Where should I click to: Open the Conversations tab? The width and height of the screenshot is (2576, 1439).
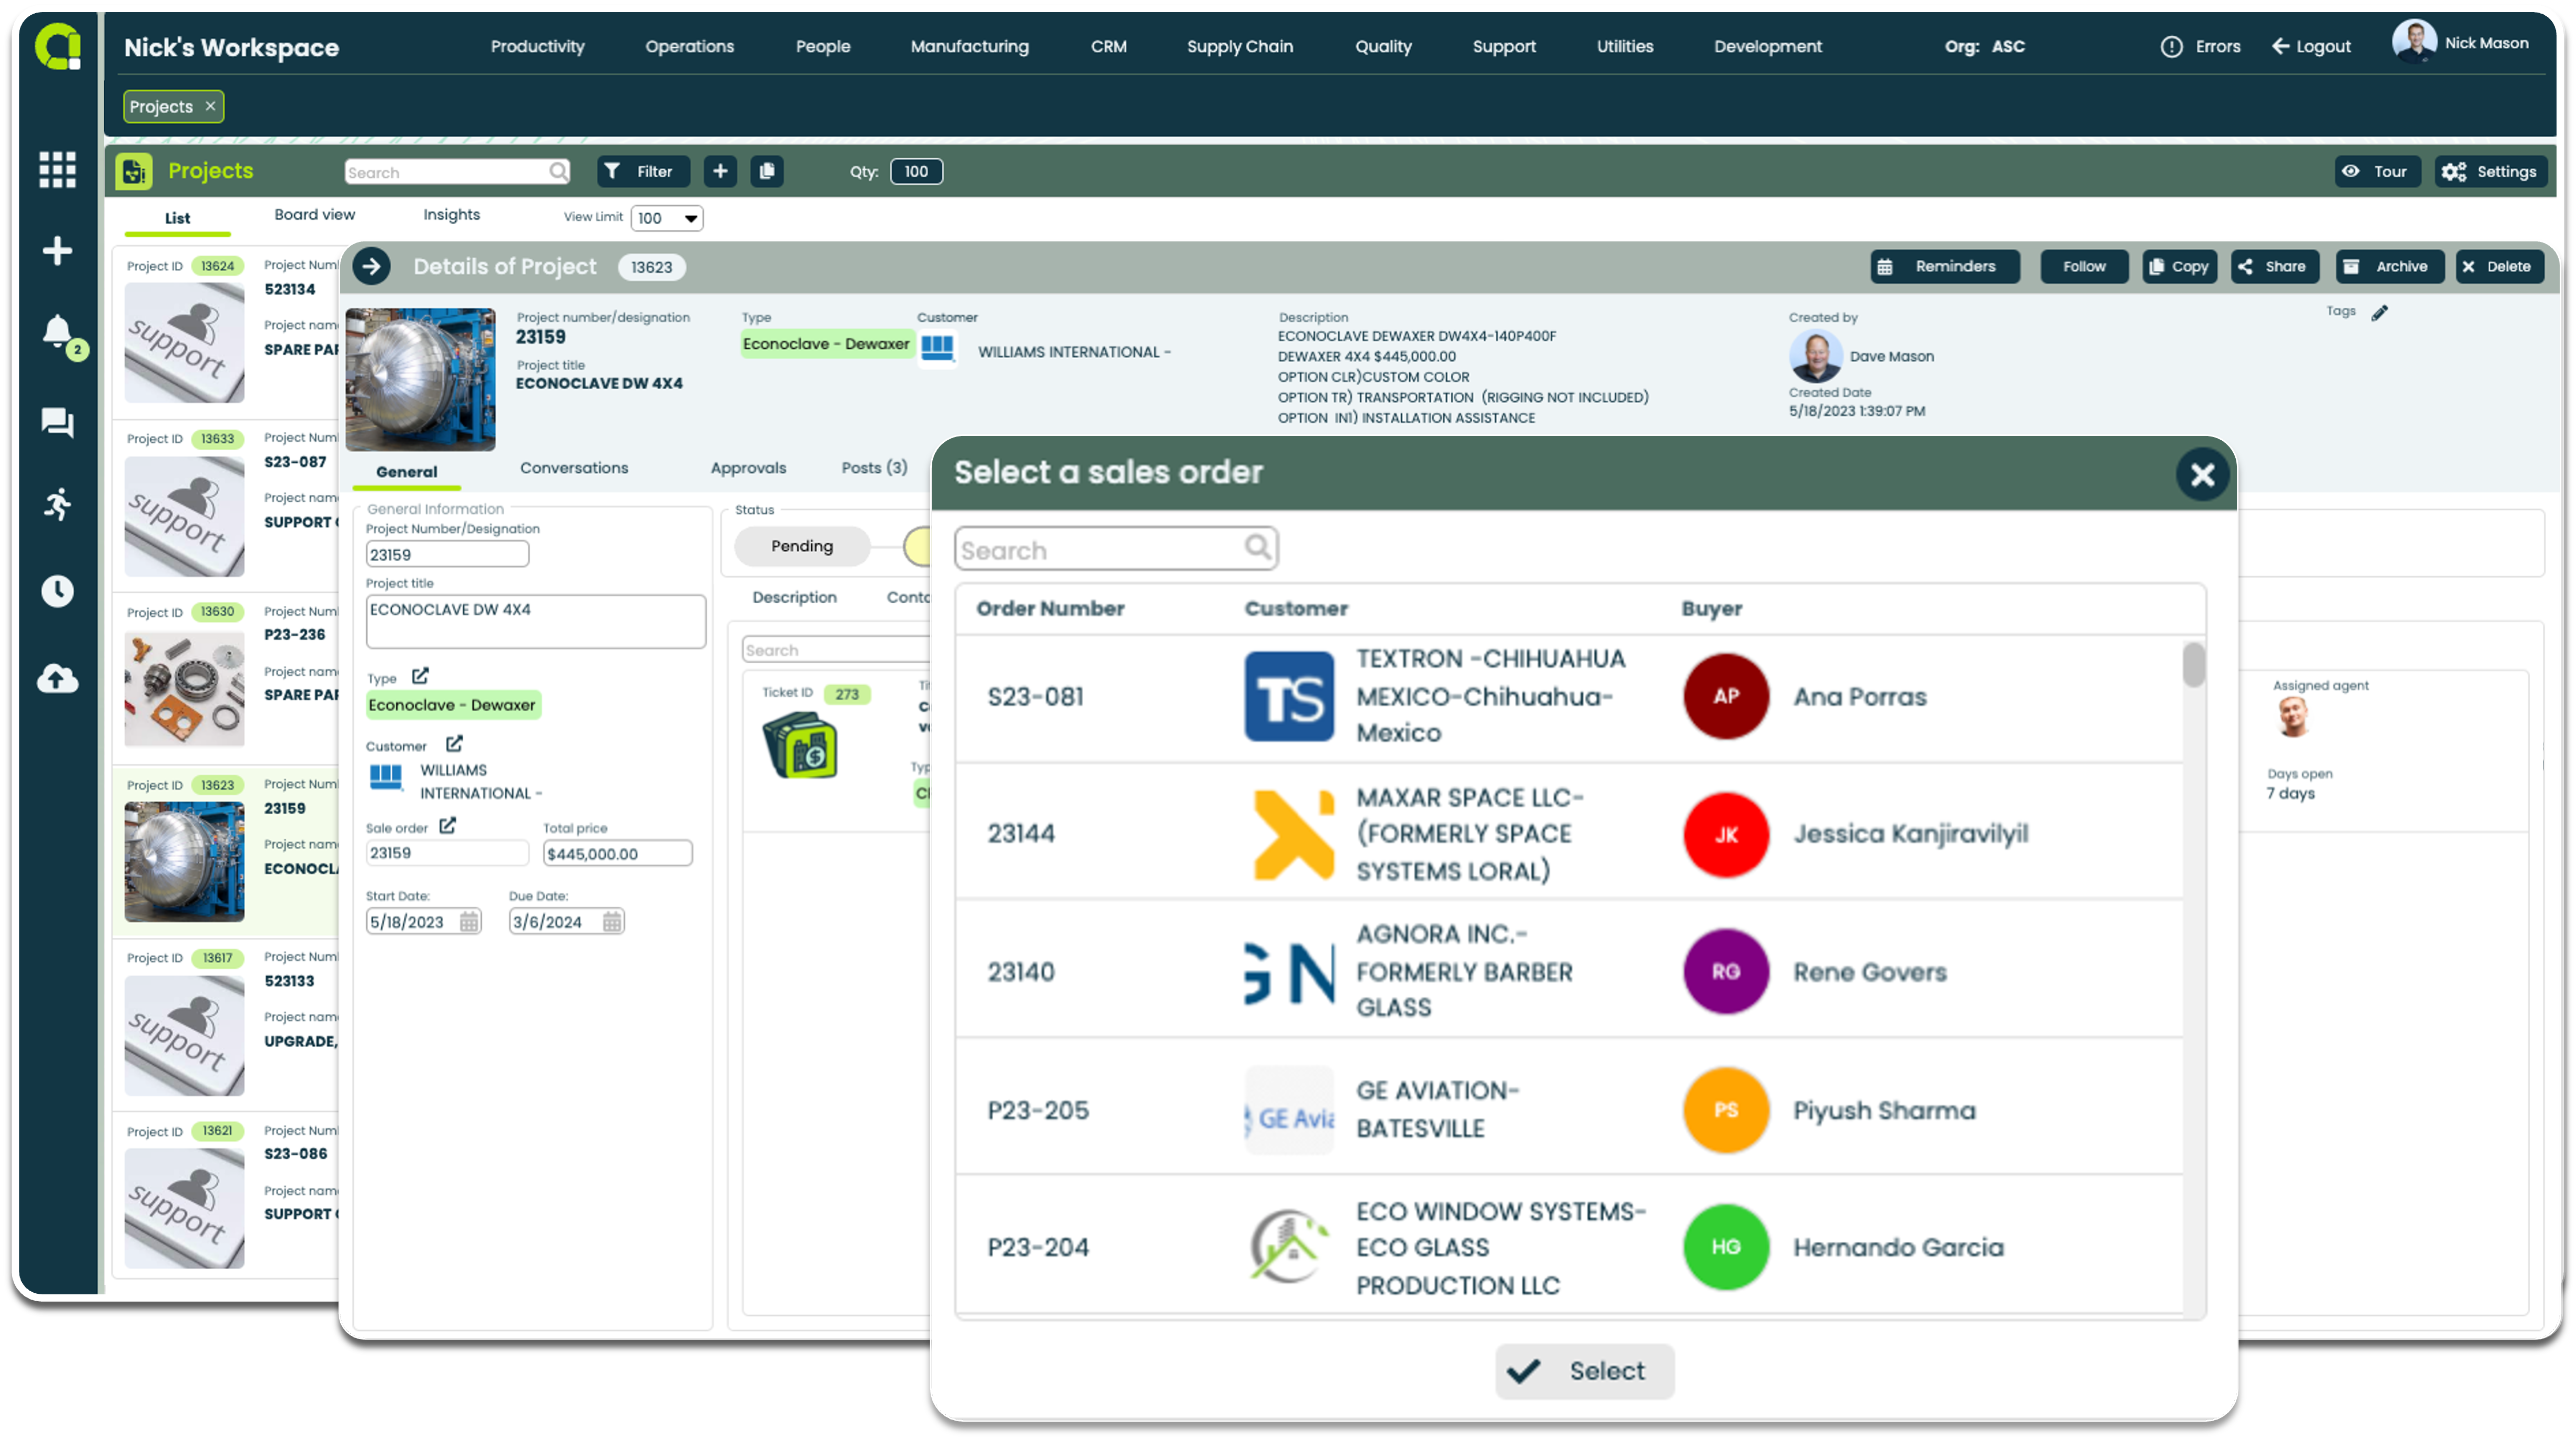pos(574,468)
